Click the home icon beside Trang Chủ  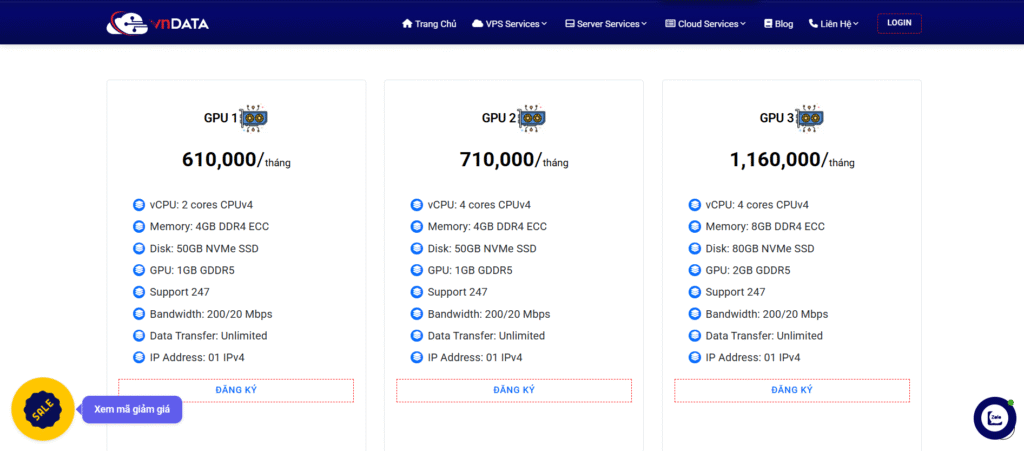pyautogui.click(x=407, y=24)
